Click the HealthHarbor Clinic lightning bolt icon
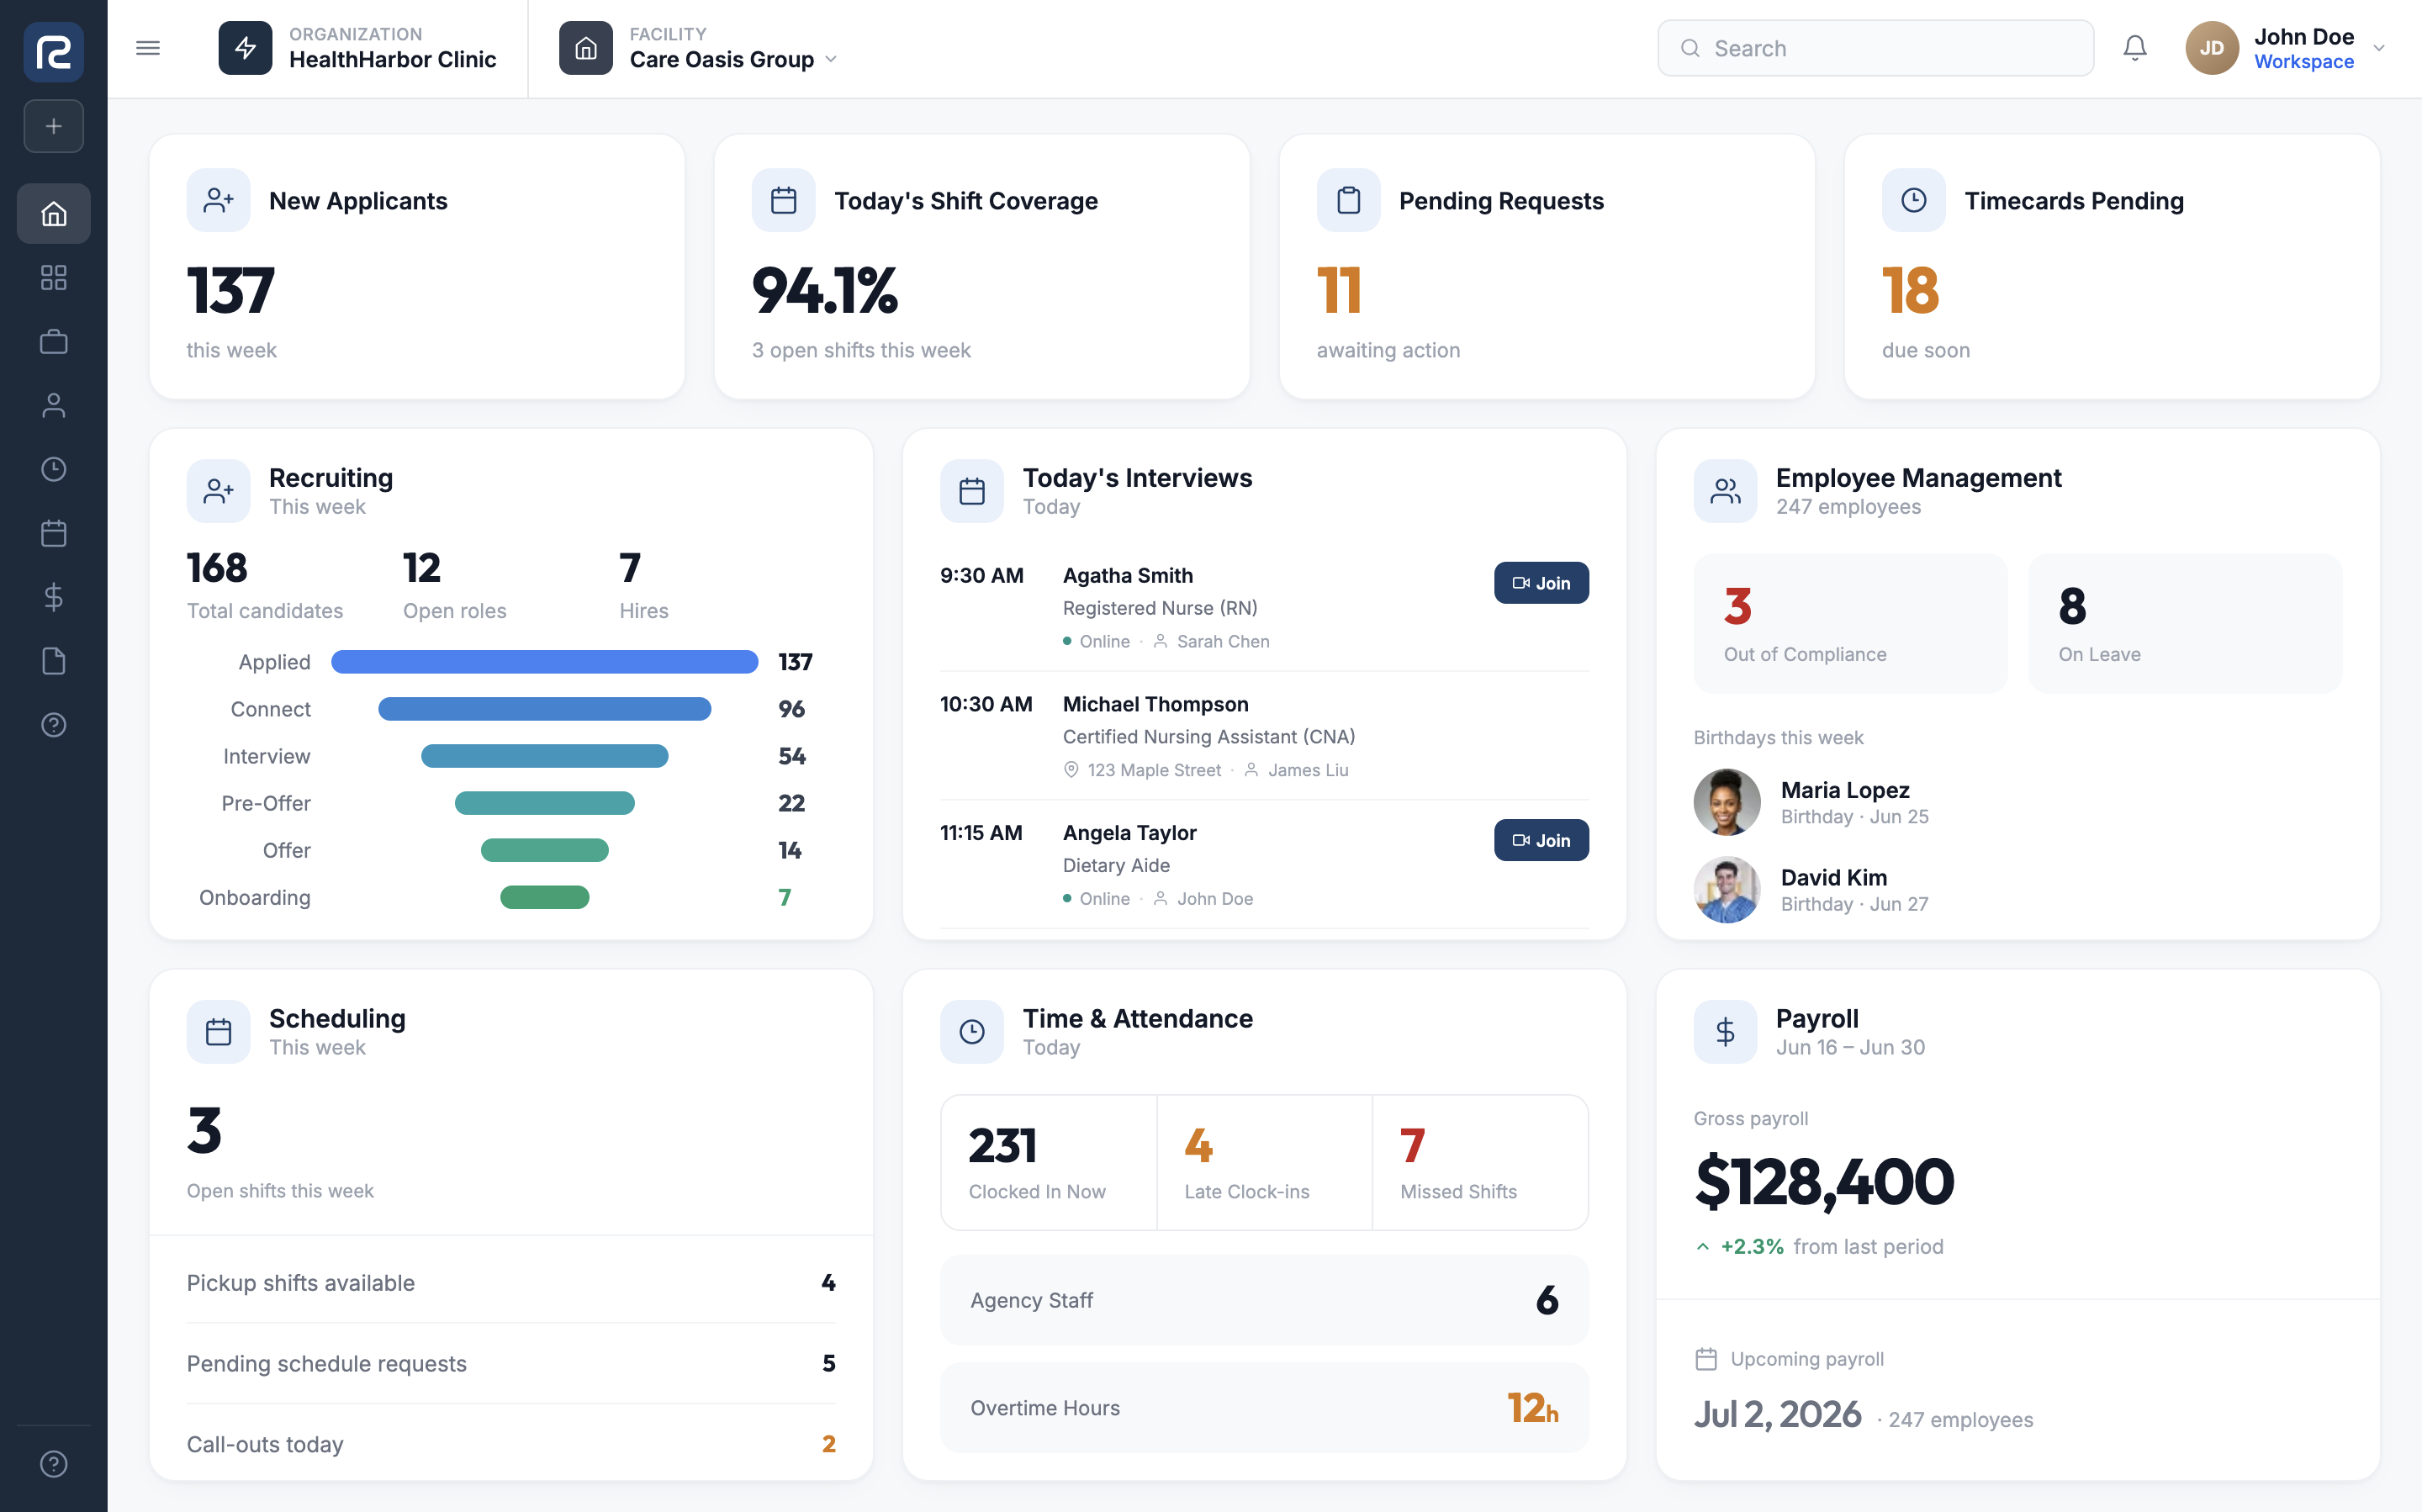Image resolution: width=2422 pixels, height=1512 pixels. pyautogui.click(x=245, y=48)
